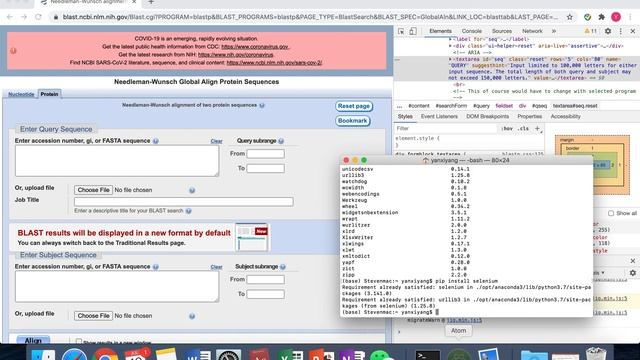Viewport: 640px width, 360px height.
Task: Open the Chrome extensions puzzle icon
Action: (601, 17)
